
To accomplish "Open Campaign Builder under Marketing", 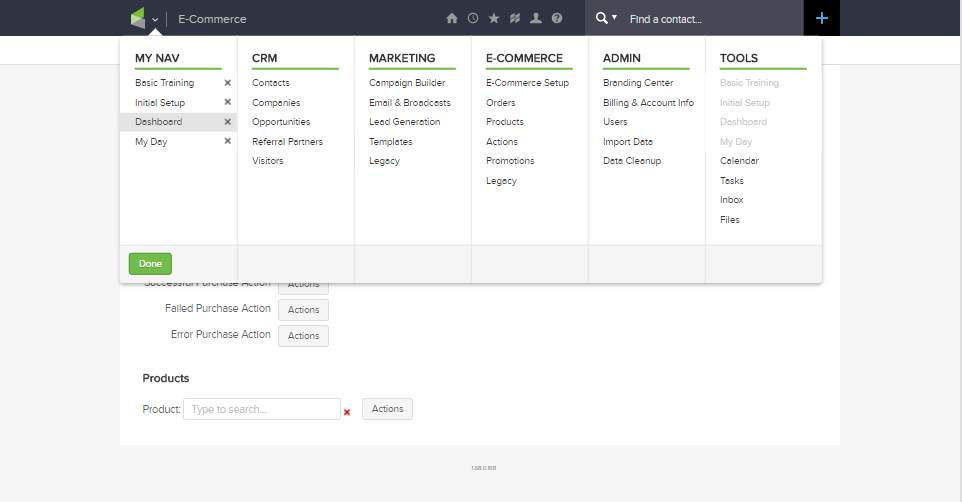I will coord(407,83).
